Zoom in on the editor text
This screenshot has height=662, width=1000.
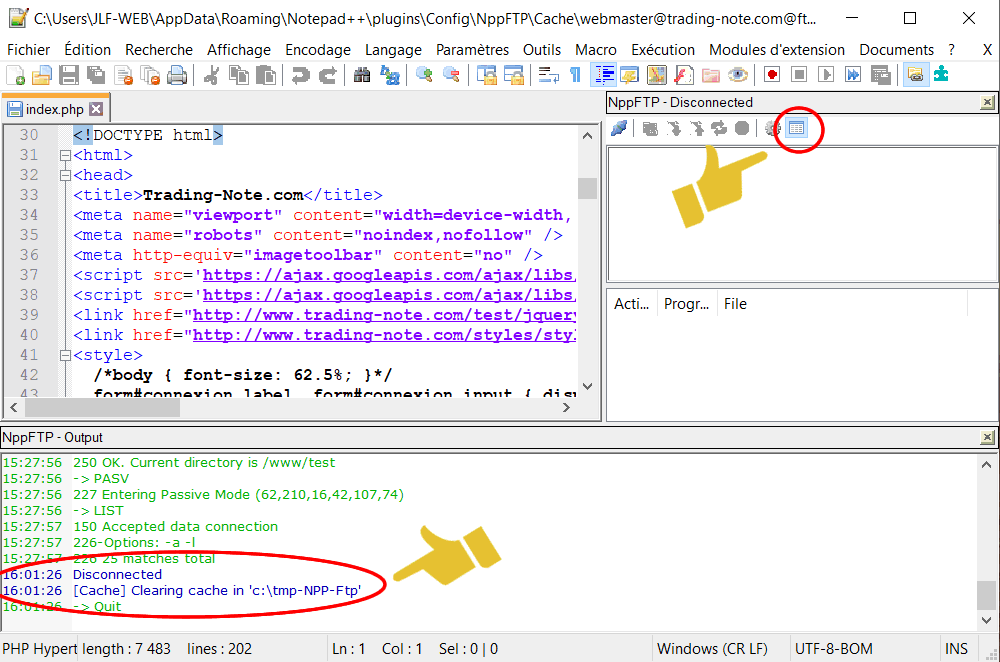pyautogui.click(x=423, y=75)
